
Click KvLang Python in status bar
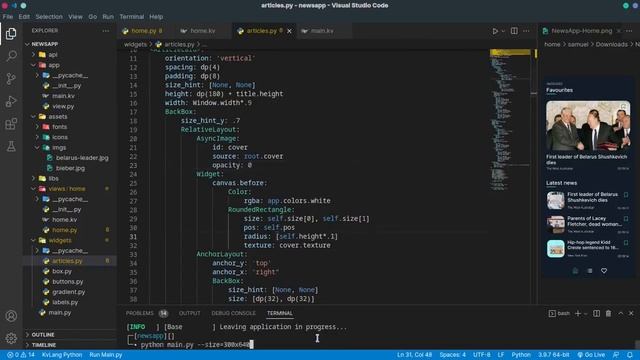[62, 355]
